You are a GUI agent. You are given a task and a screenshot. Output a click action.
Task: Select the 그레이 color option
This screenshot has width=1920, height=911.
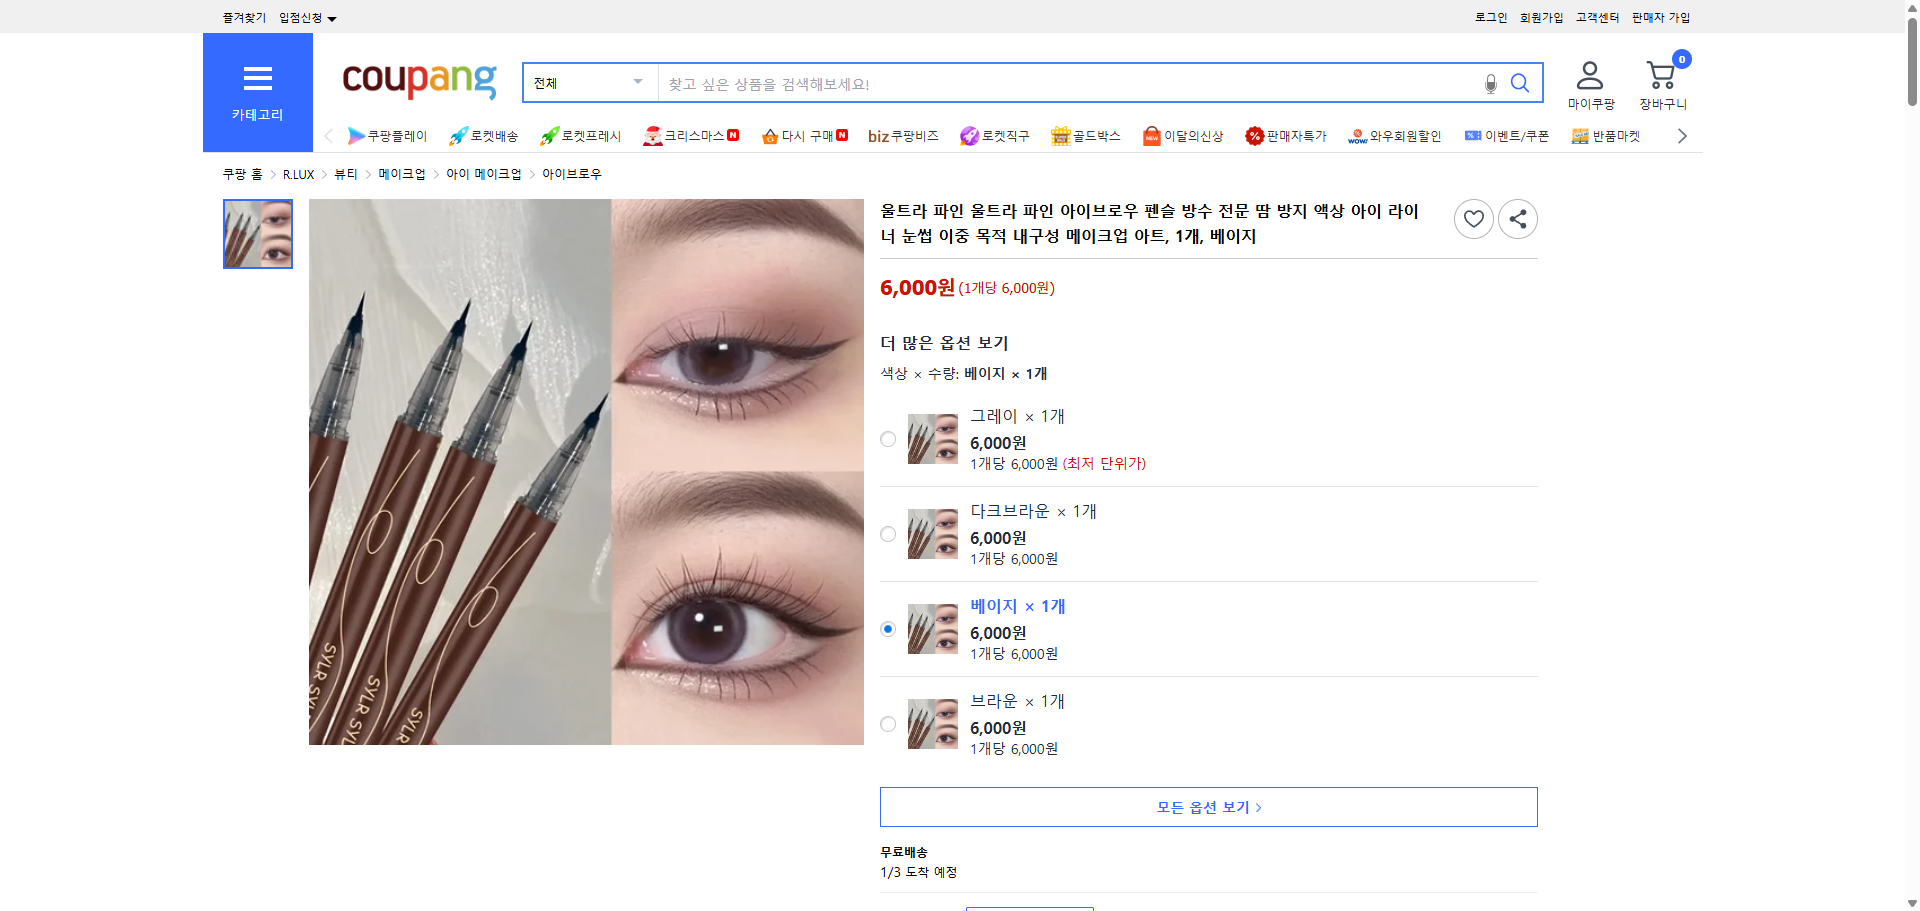[887, 439]
